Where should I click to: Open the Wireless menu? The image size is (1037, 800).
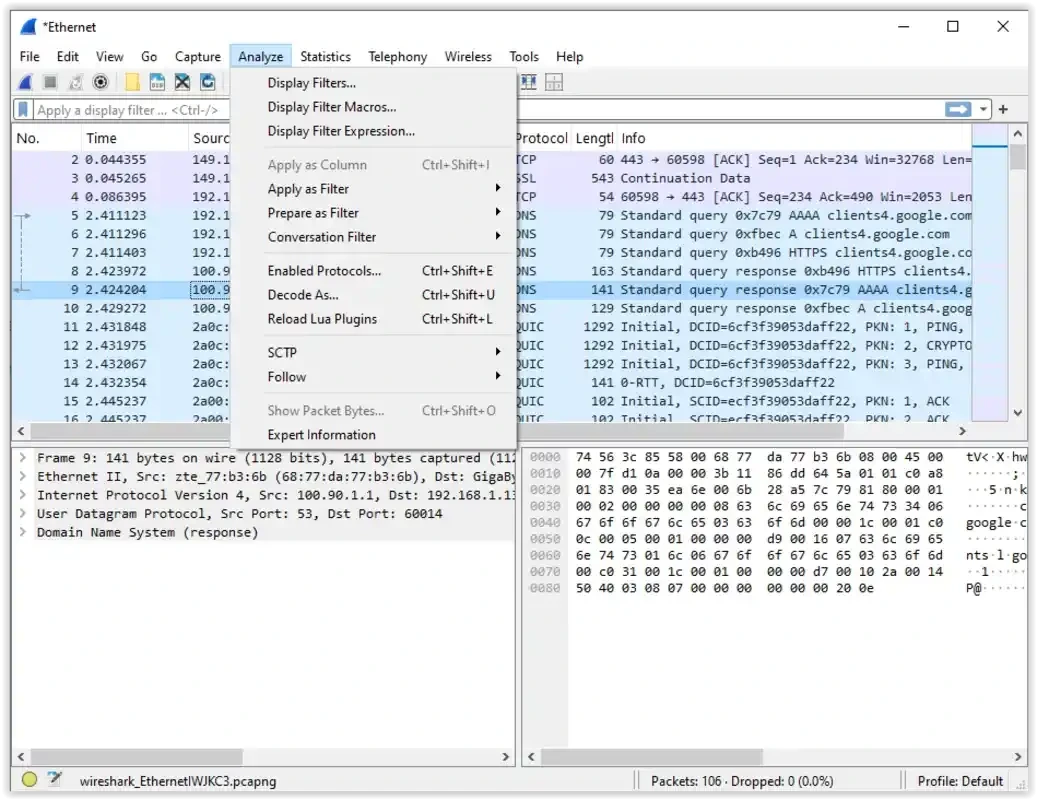click(x=468, y=57)
